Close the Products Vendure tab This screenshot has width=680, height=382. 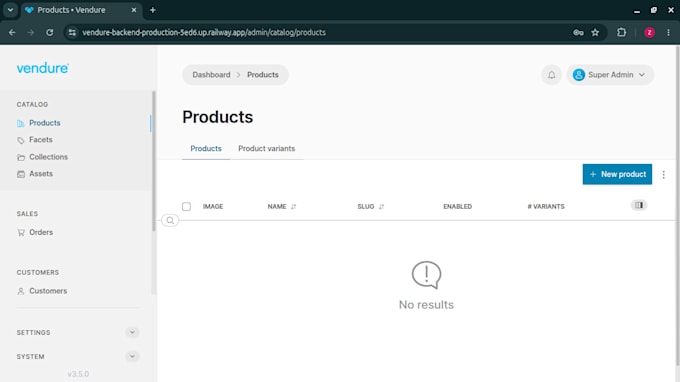[134, 10]
